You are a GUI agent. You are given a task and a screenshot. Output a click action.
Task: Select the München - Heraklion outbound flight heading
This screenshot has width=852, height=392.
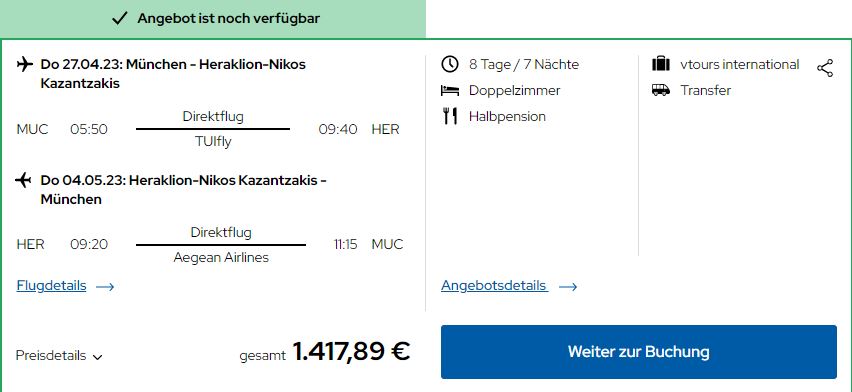tap(173, 74)
